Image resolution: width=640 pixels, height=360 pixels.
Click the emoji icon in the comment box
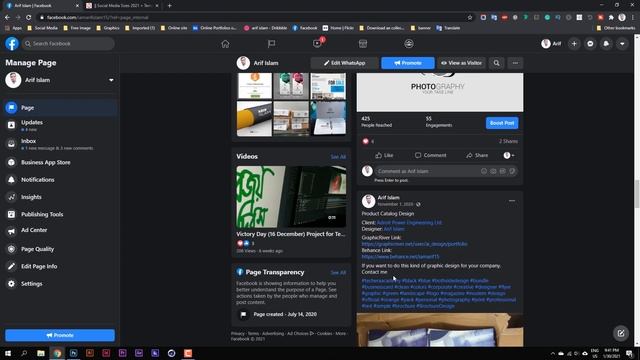point(484,171)
